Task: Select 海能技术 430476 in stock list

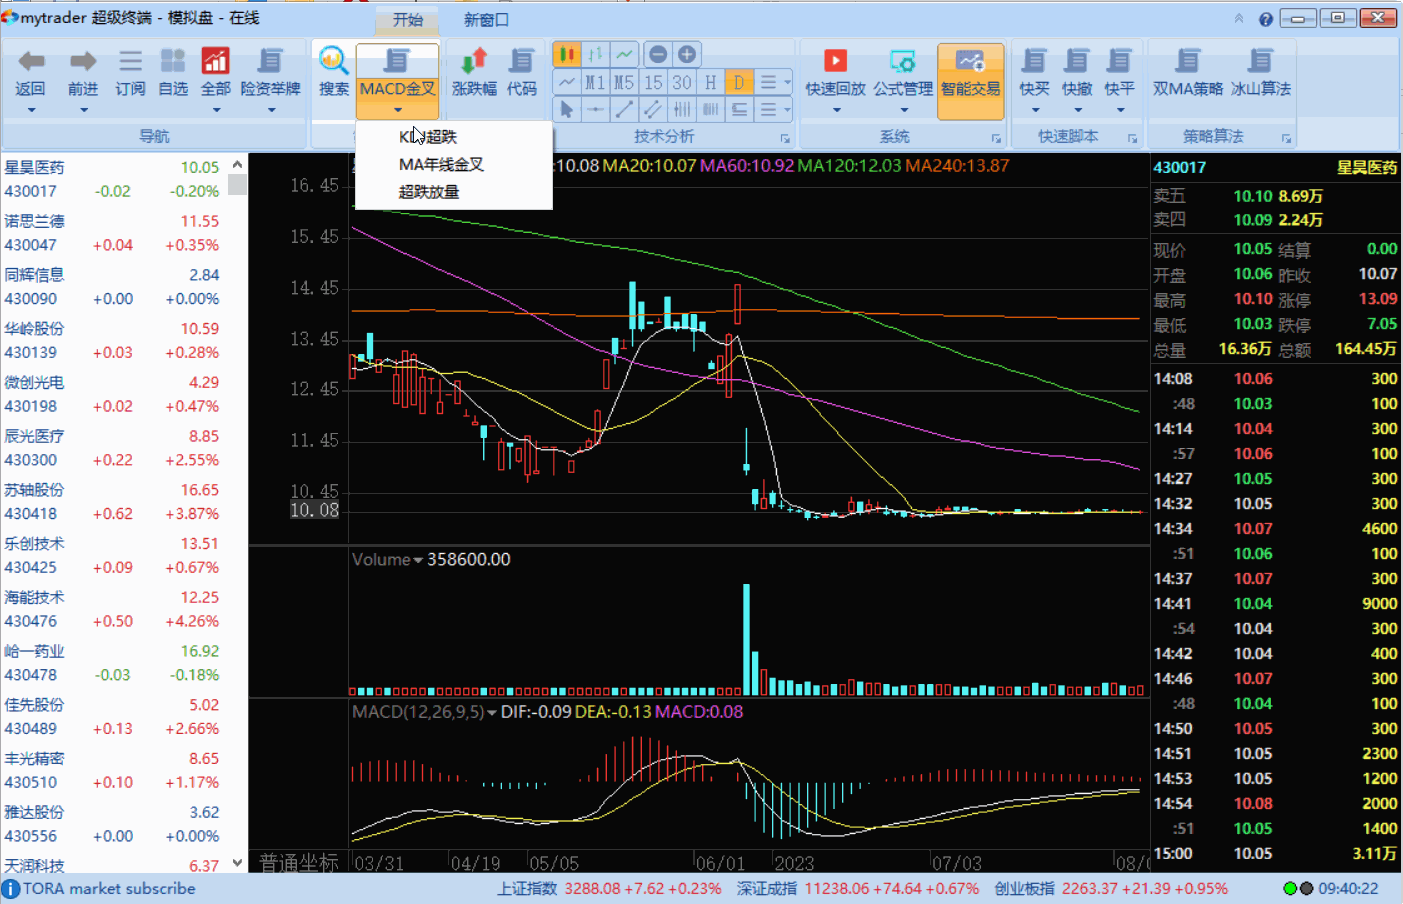Action: click(x=113, y=609)
